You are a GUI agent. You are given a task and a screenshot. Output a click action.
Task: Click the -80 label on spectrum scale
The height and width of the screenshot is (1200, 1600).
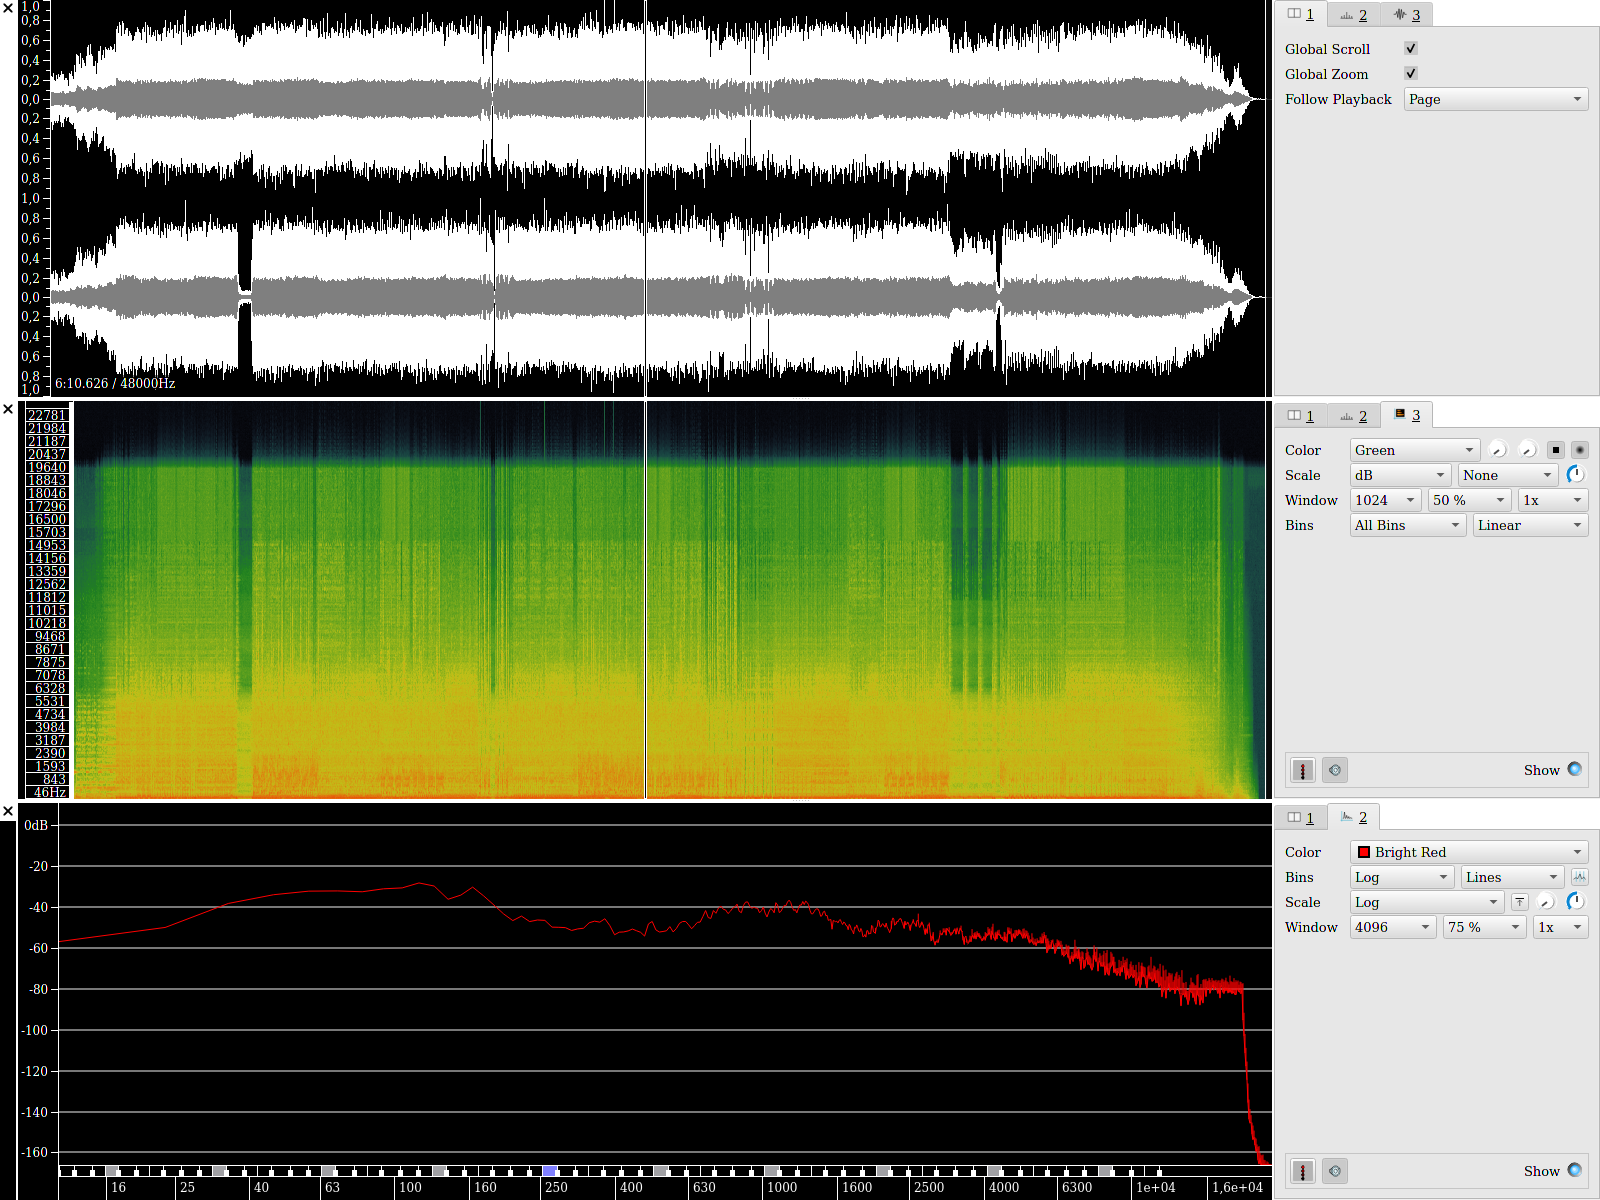click(38, 989)
